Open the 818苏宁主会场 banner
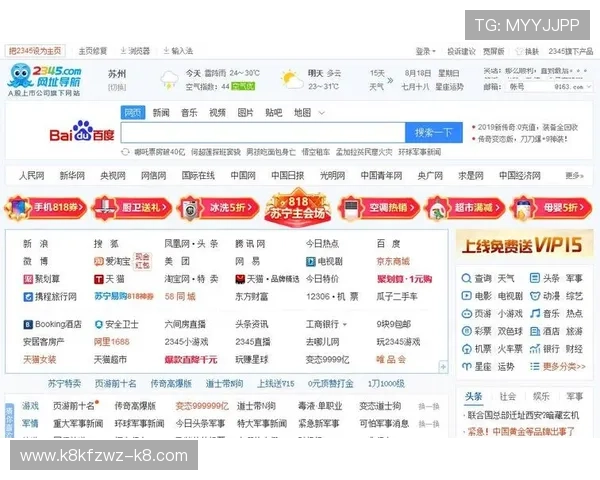 click(x=298, y=208)
